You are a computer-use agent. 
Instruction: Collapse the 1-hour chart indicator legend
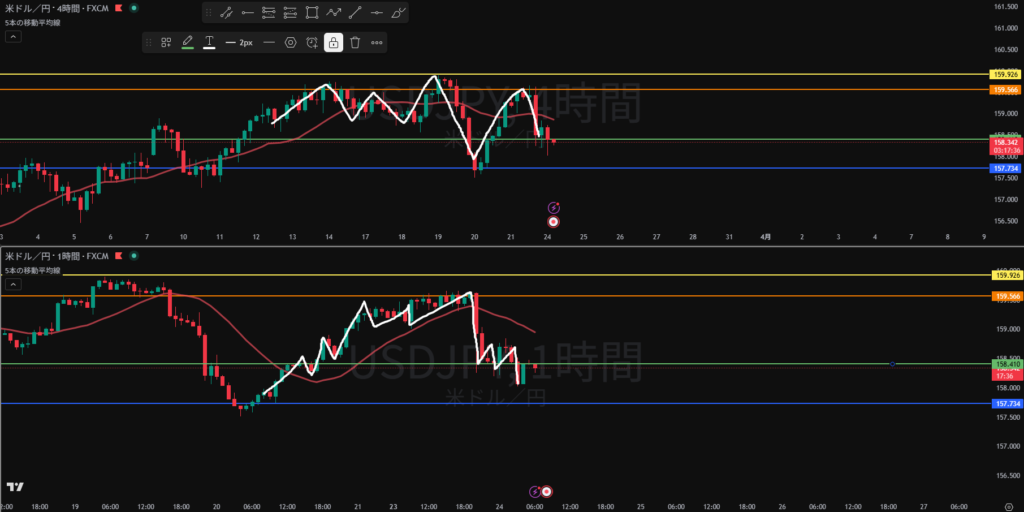point(13,285)
